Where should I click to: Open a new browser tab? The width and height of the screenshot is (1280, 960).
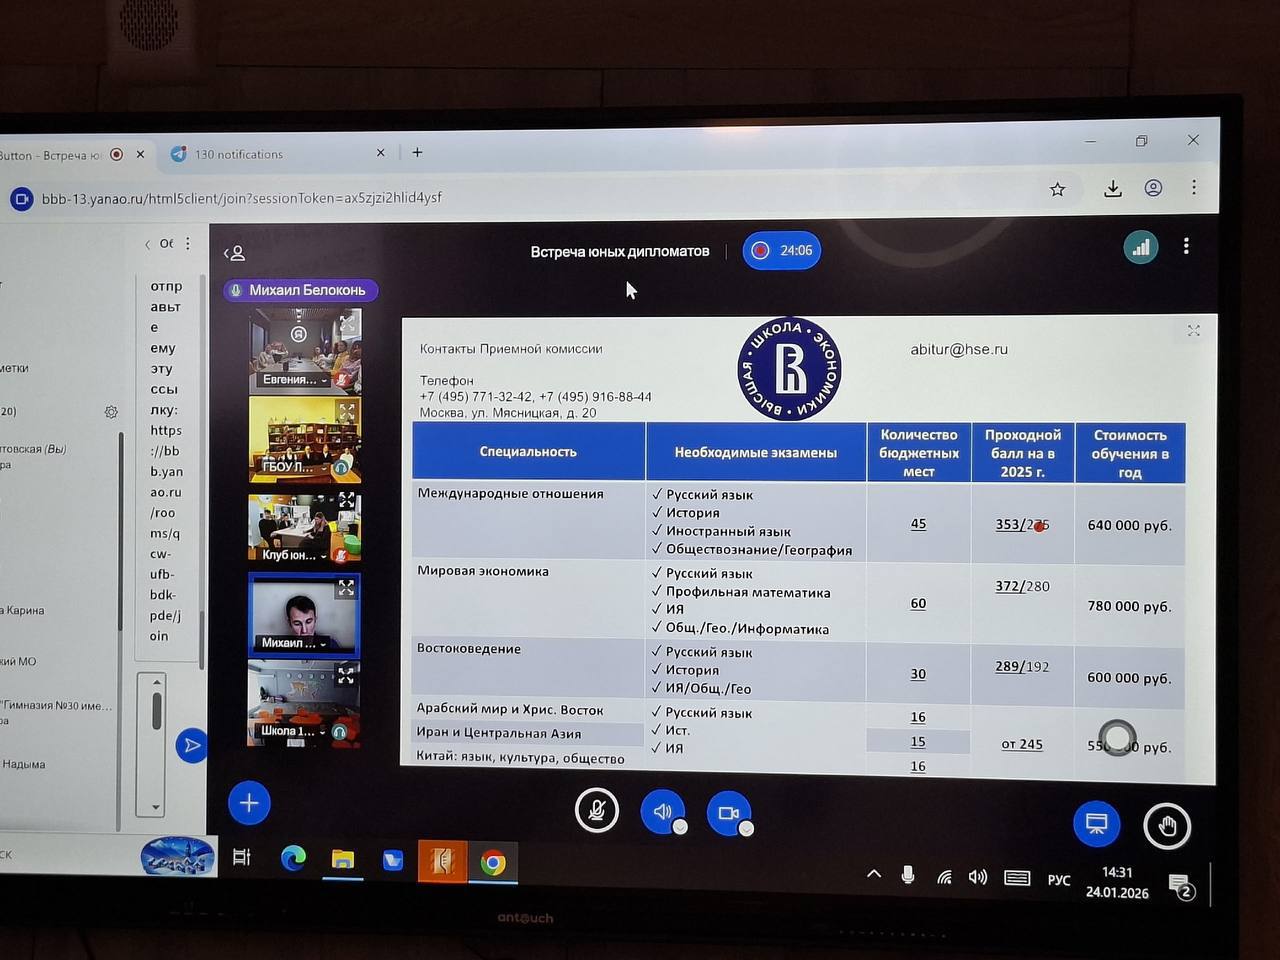click(x=417, y=152)
